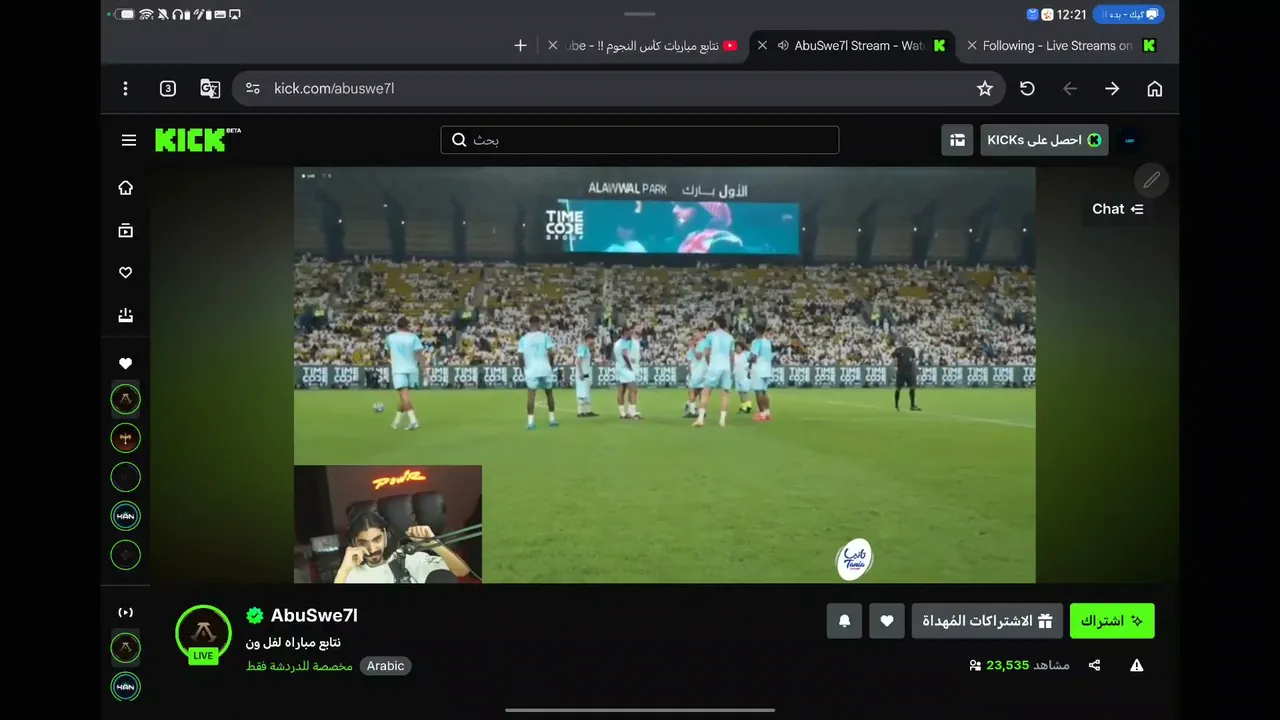Open the browser three-dot menu
Image resolution: width=1280 pixels, height=720 pixels.
pyautogui.click(x=125, y=88)
